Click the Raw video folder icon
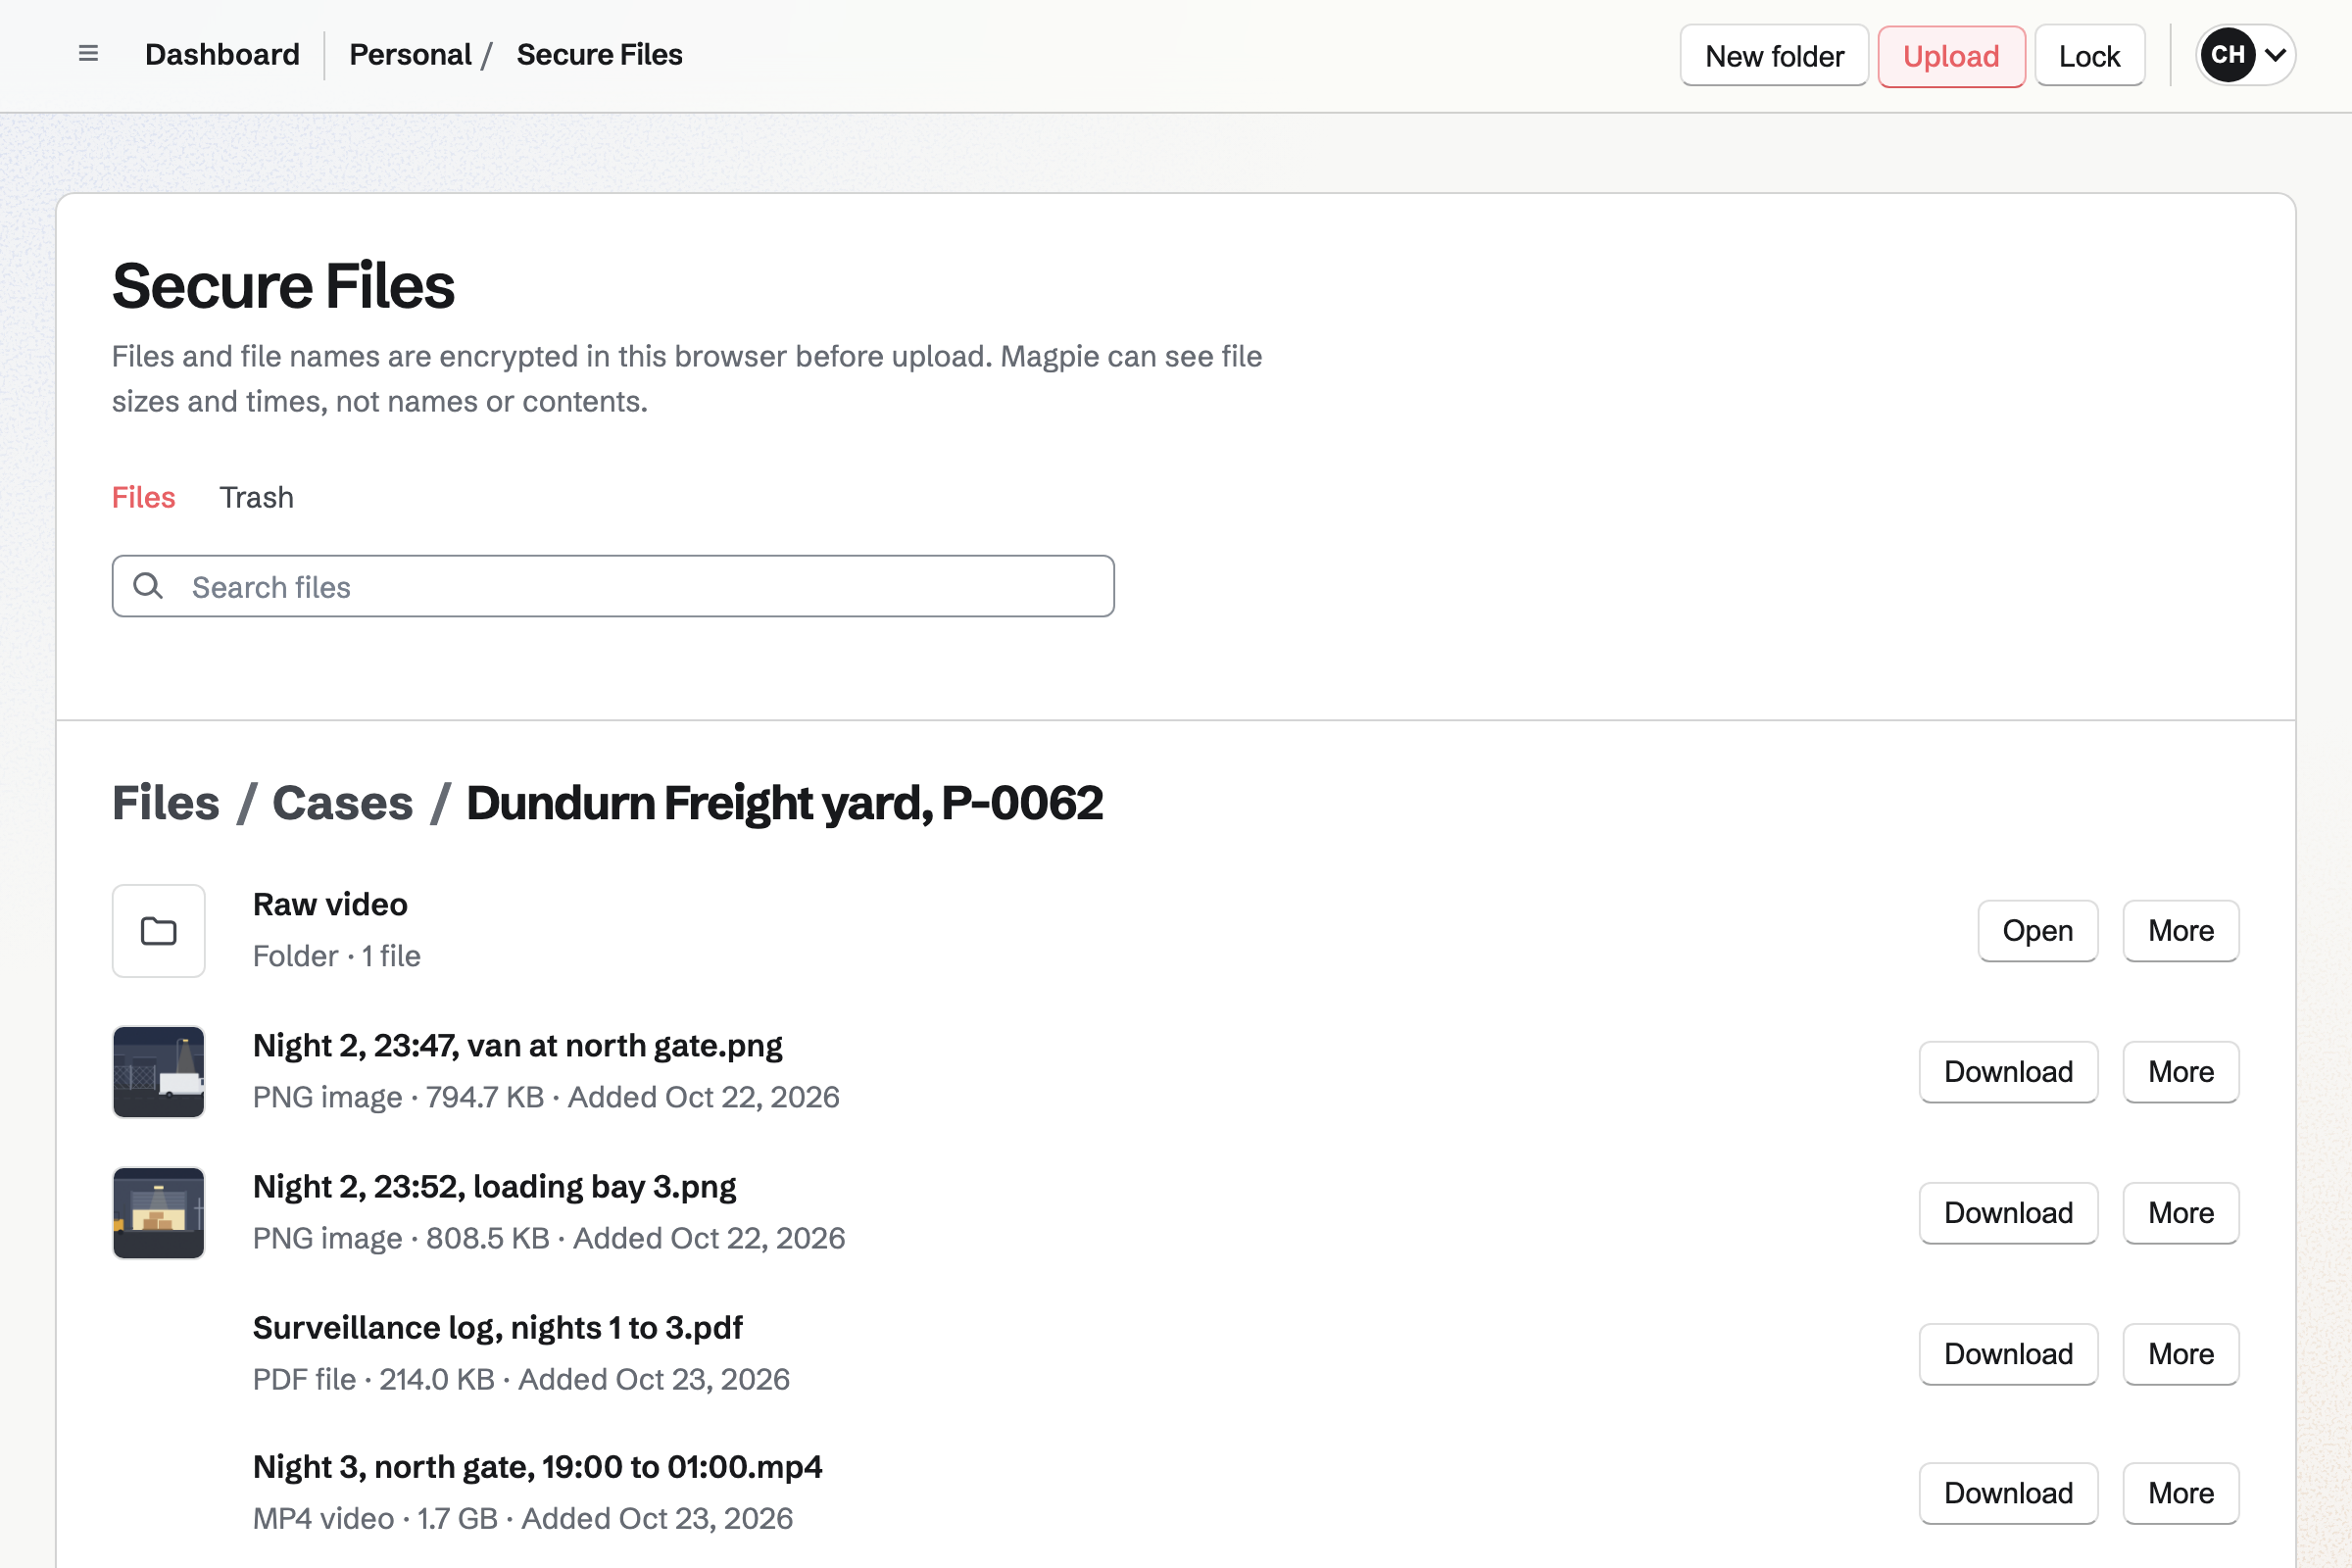Image resolution: width=2352 pixels, height=1568 pixels. coord(159,931)
